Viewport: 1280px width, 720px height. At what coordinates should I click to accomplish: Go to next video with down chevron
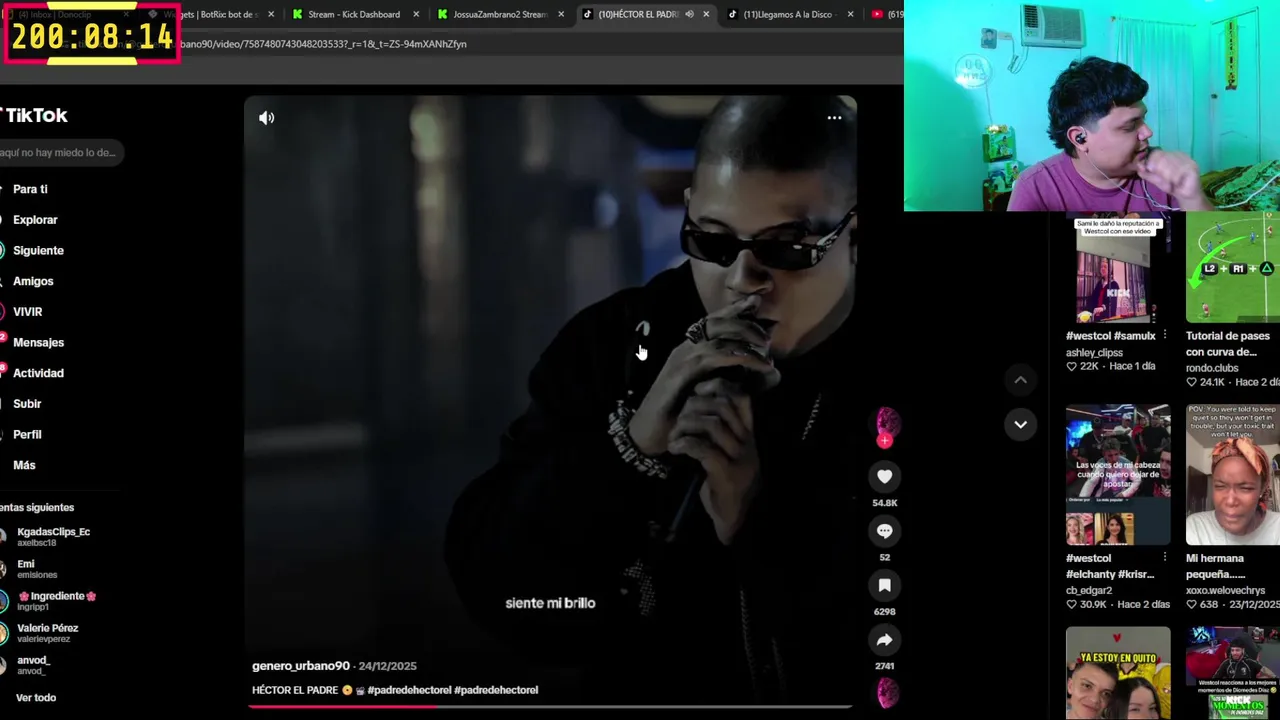1020,424
